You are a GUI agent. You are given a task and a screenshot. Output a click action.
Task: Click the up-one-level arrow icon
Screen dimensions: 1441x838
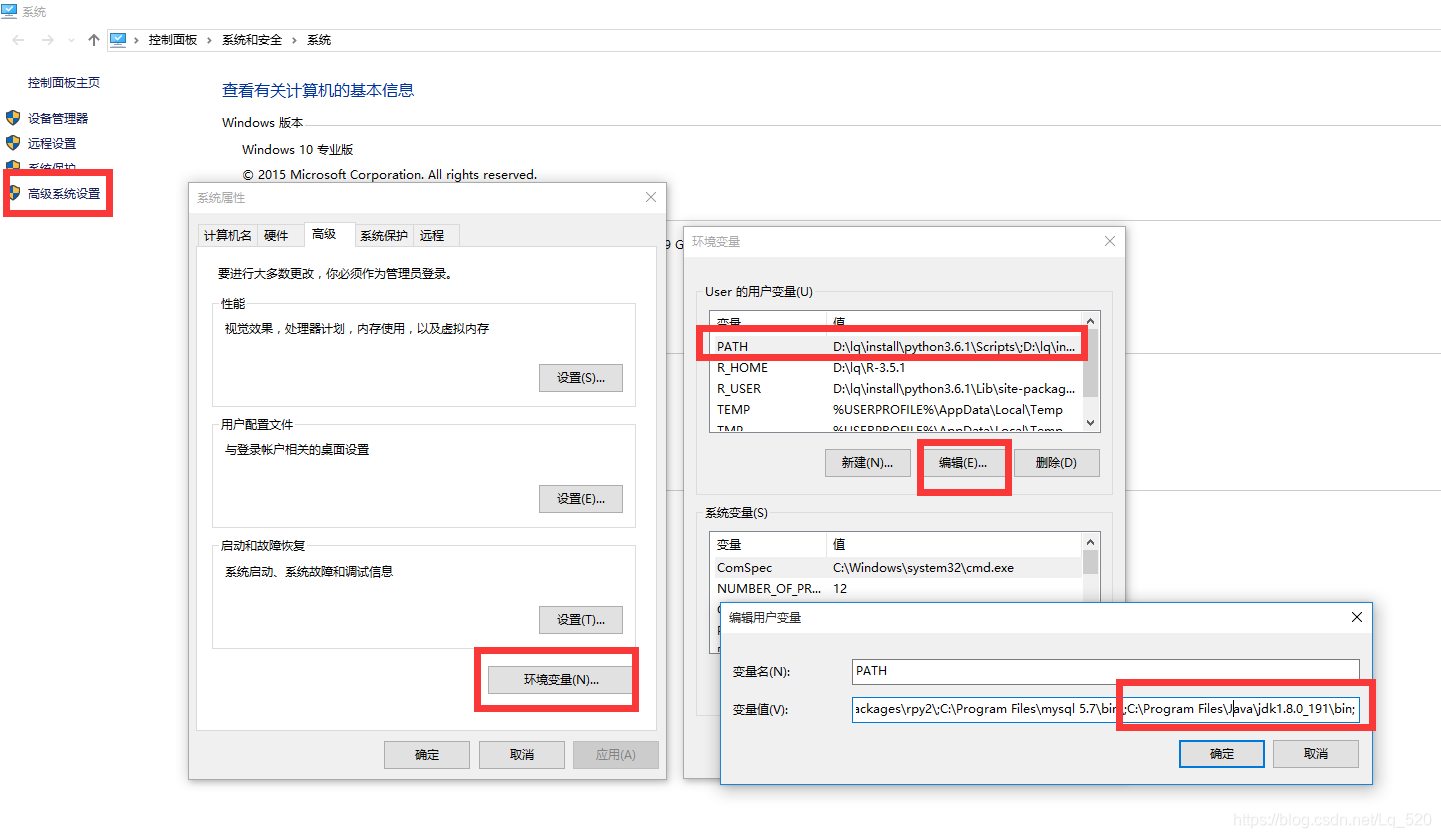[x=94, y=40]
